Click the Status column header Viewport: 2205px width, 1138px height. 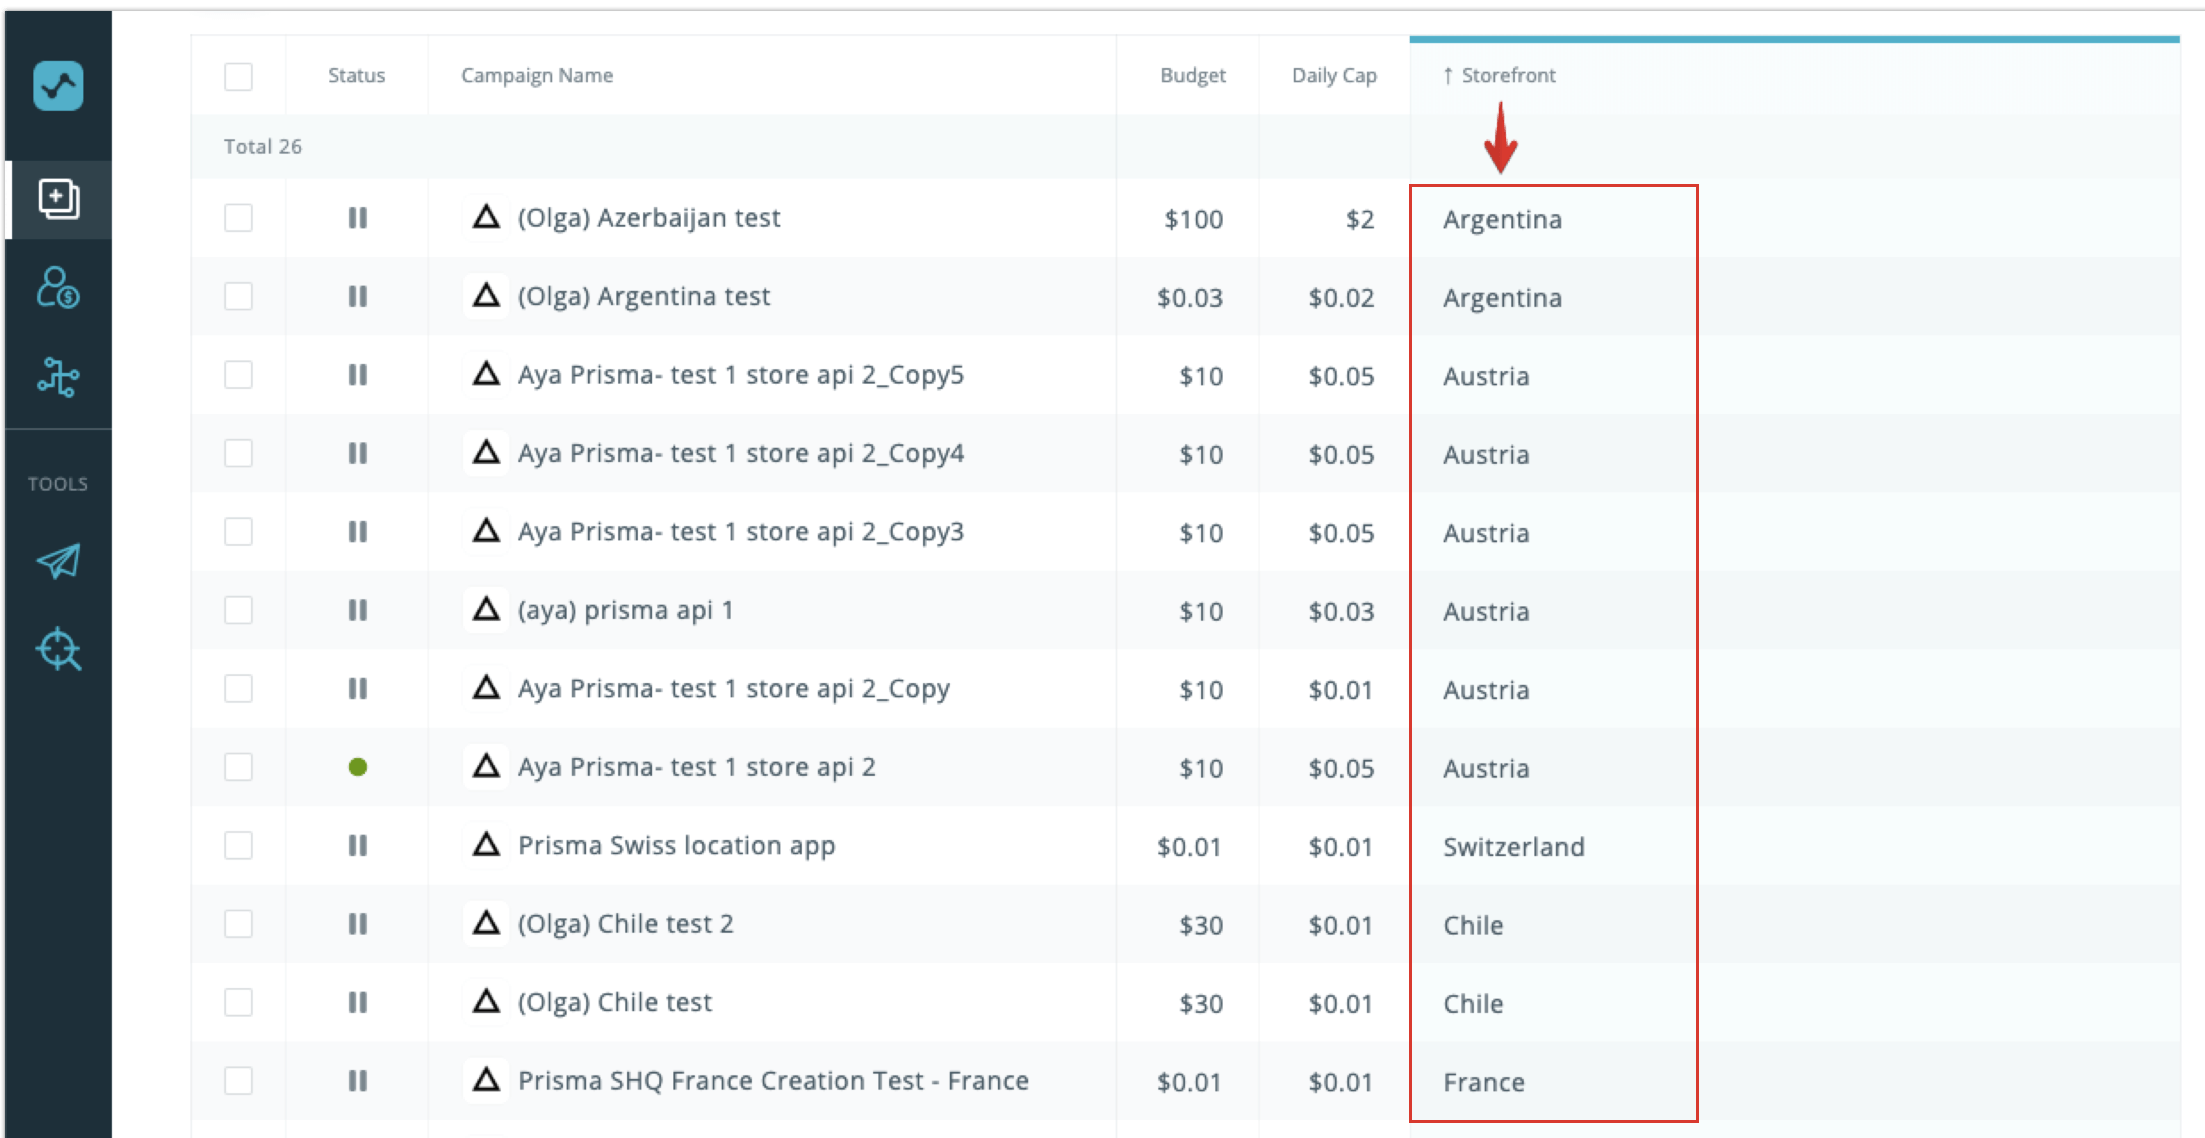(x=357, y=75)
